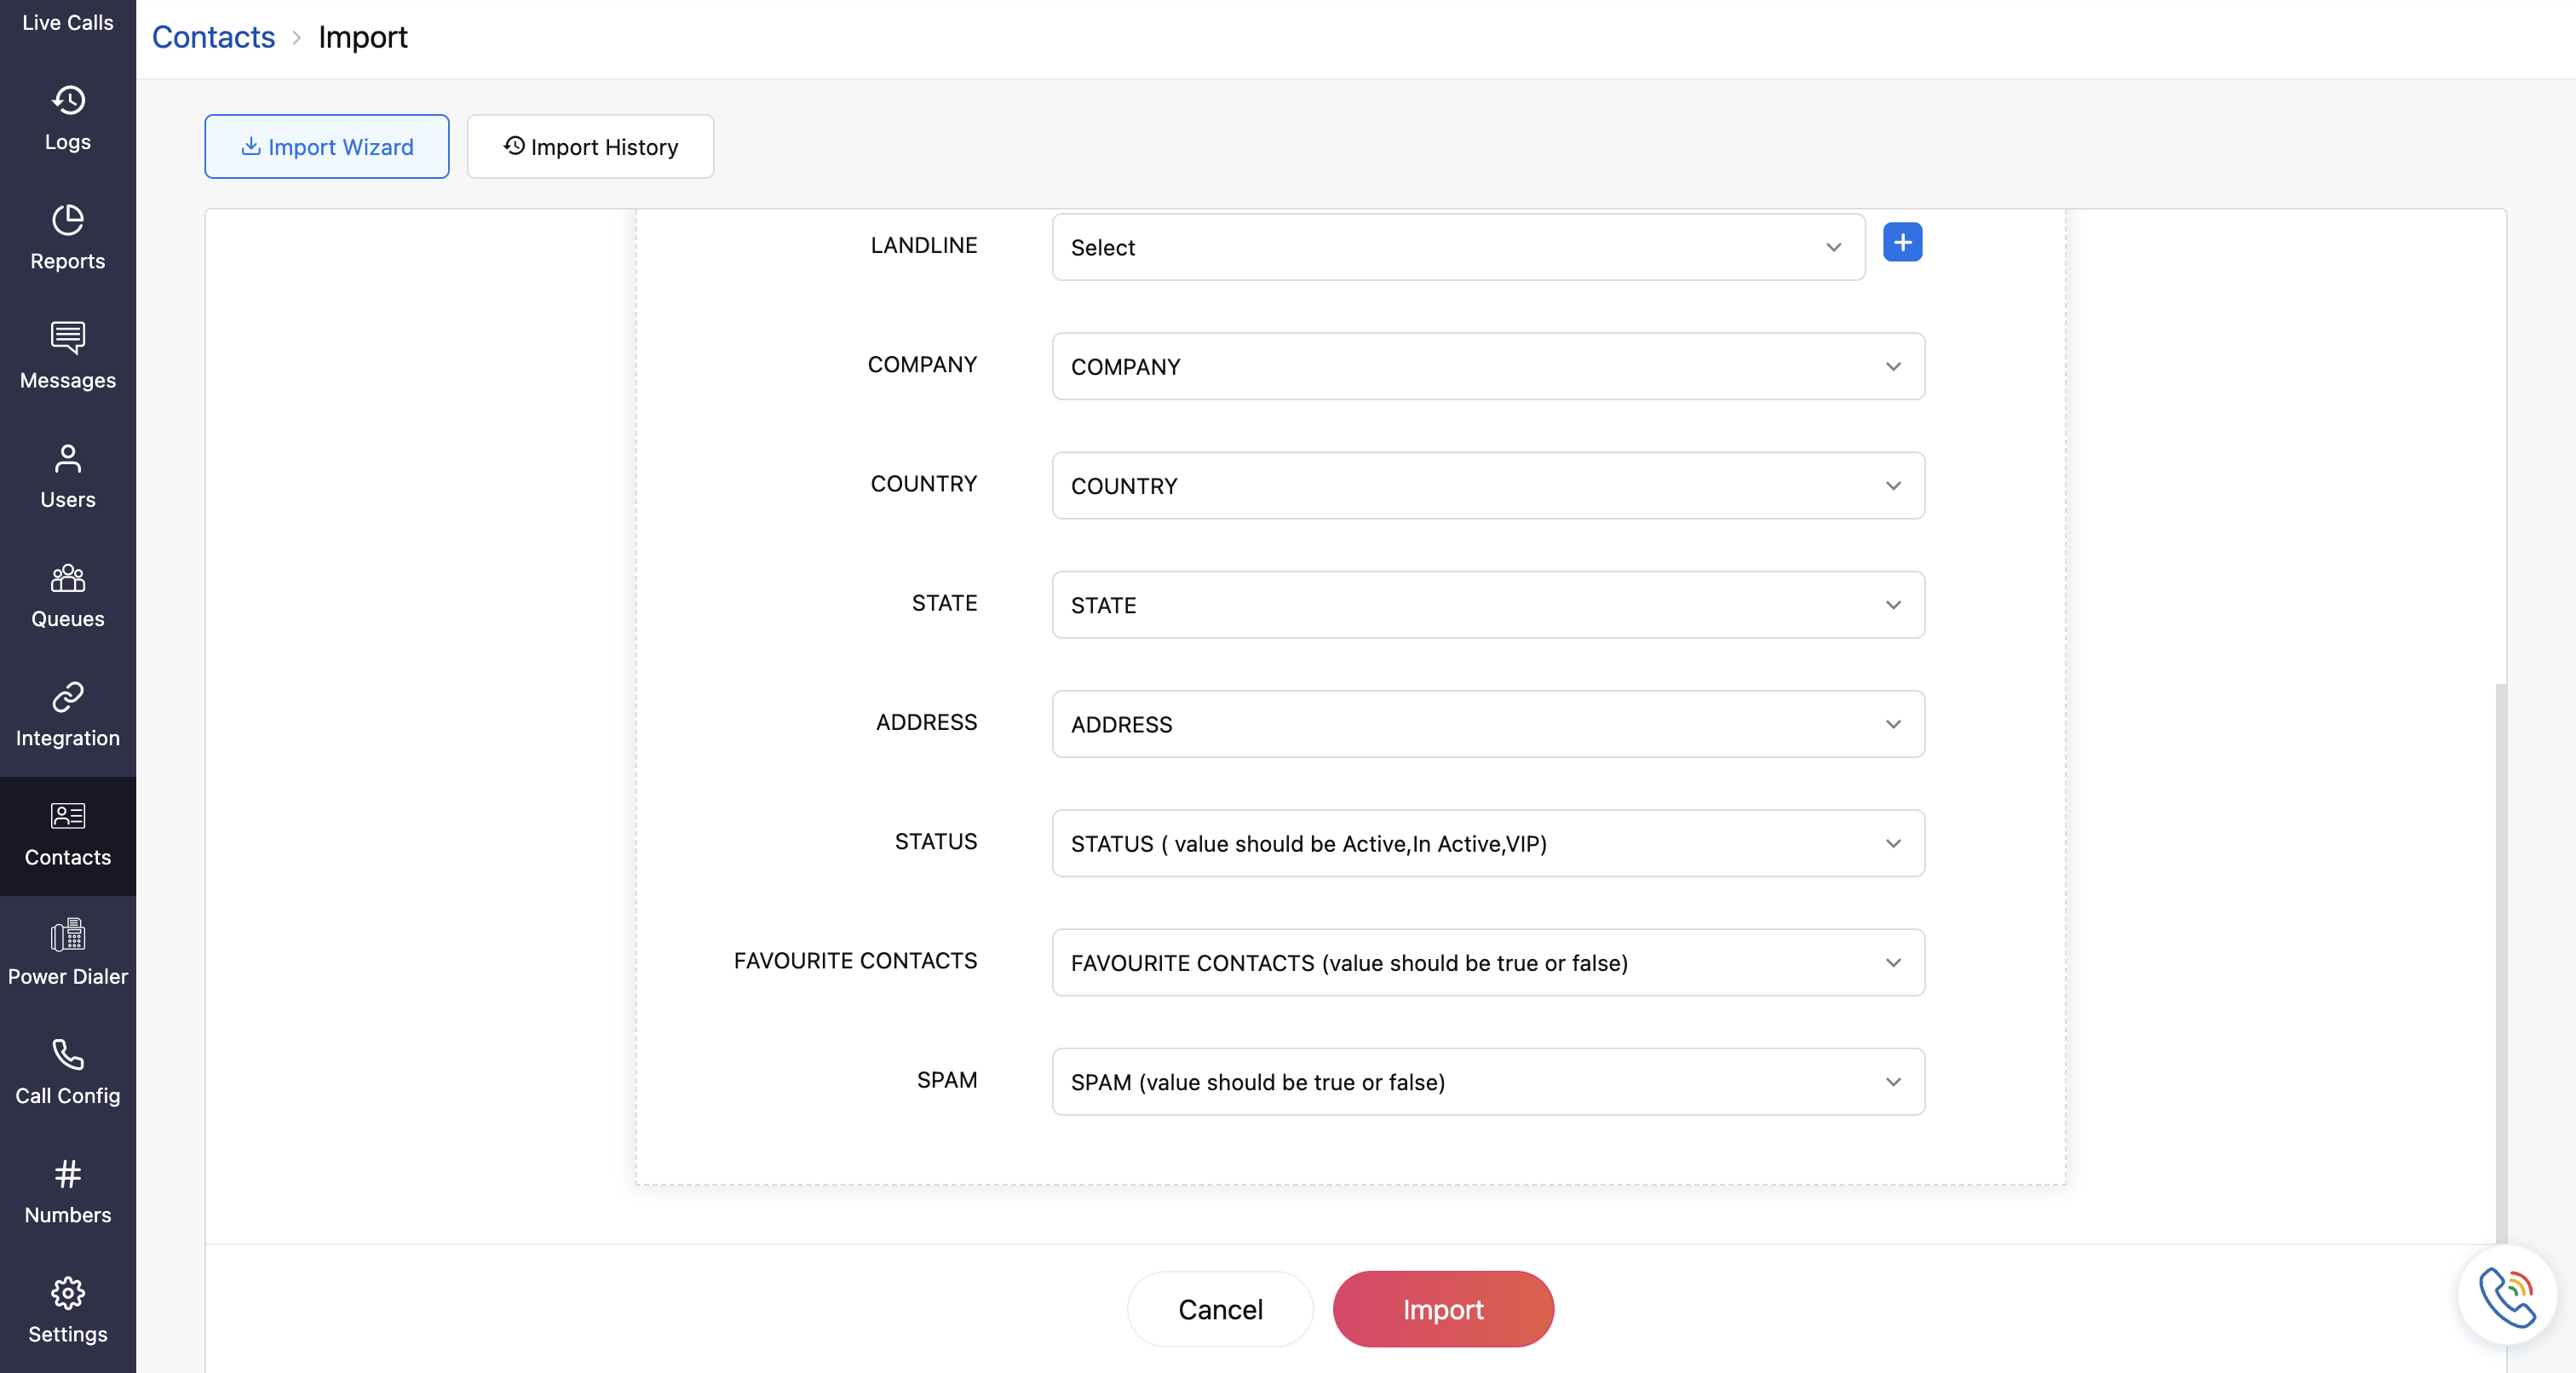The width and height of the screenshot is (2576, 1373).
Task: Add another landline field with plus button
Action: pyautogui.click(x=1902, y=242)
